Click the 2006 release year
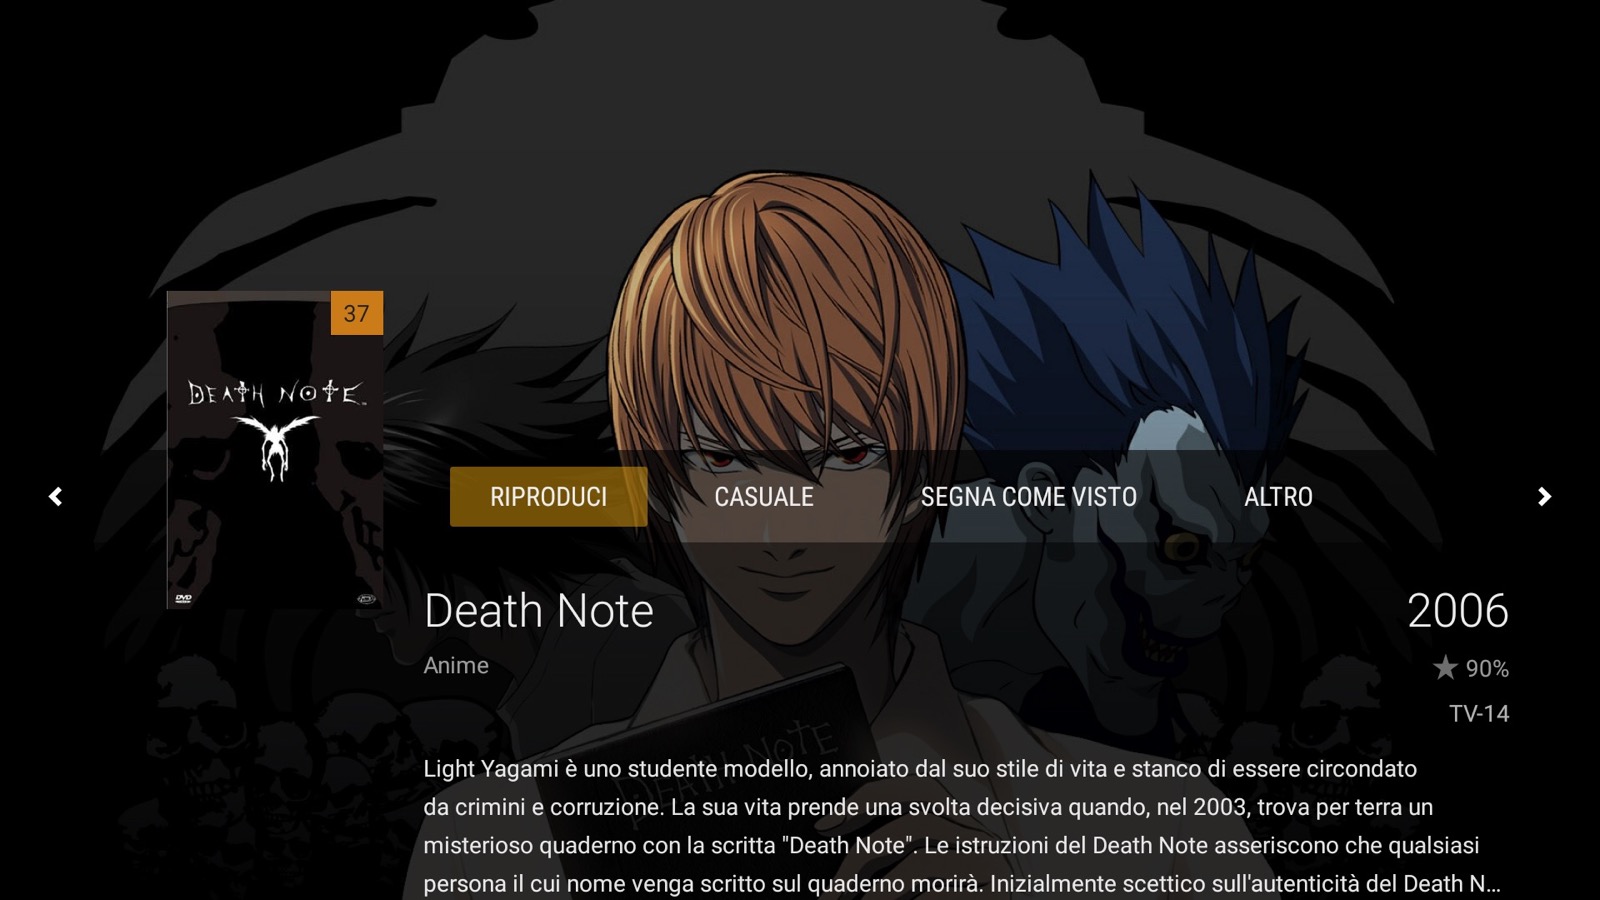1600x900 pixels. [1458, 611]
